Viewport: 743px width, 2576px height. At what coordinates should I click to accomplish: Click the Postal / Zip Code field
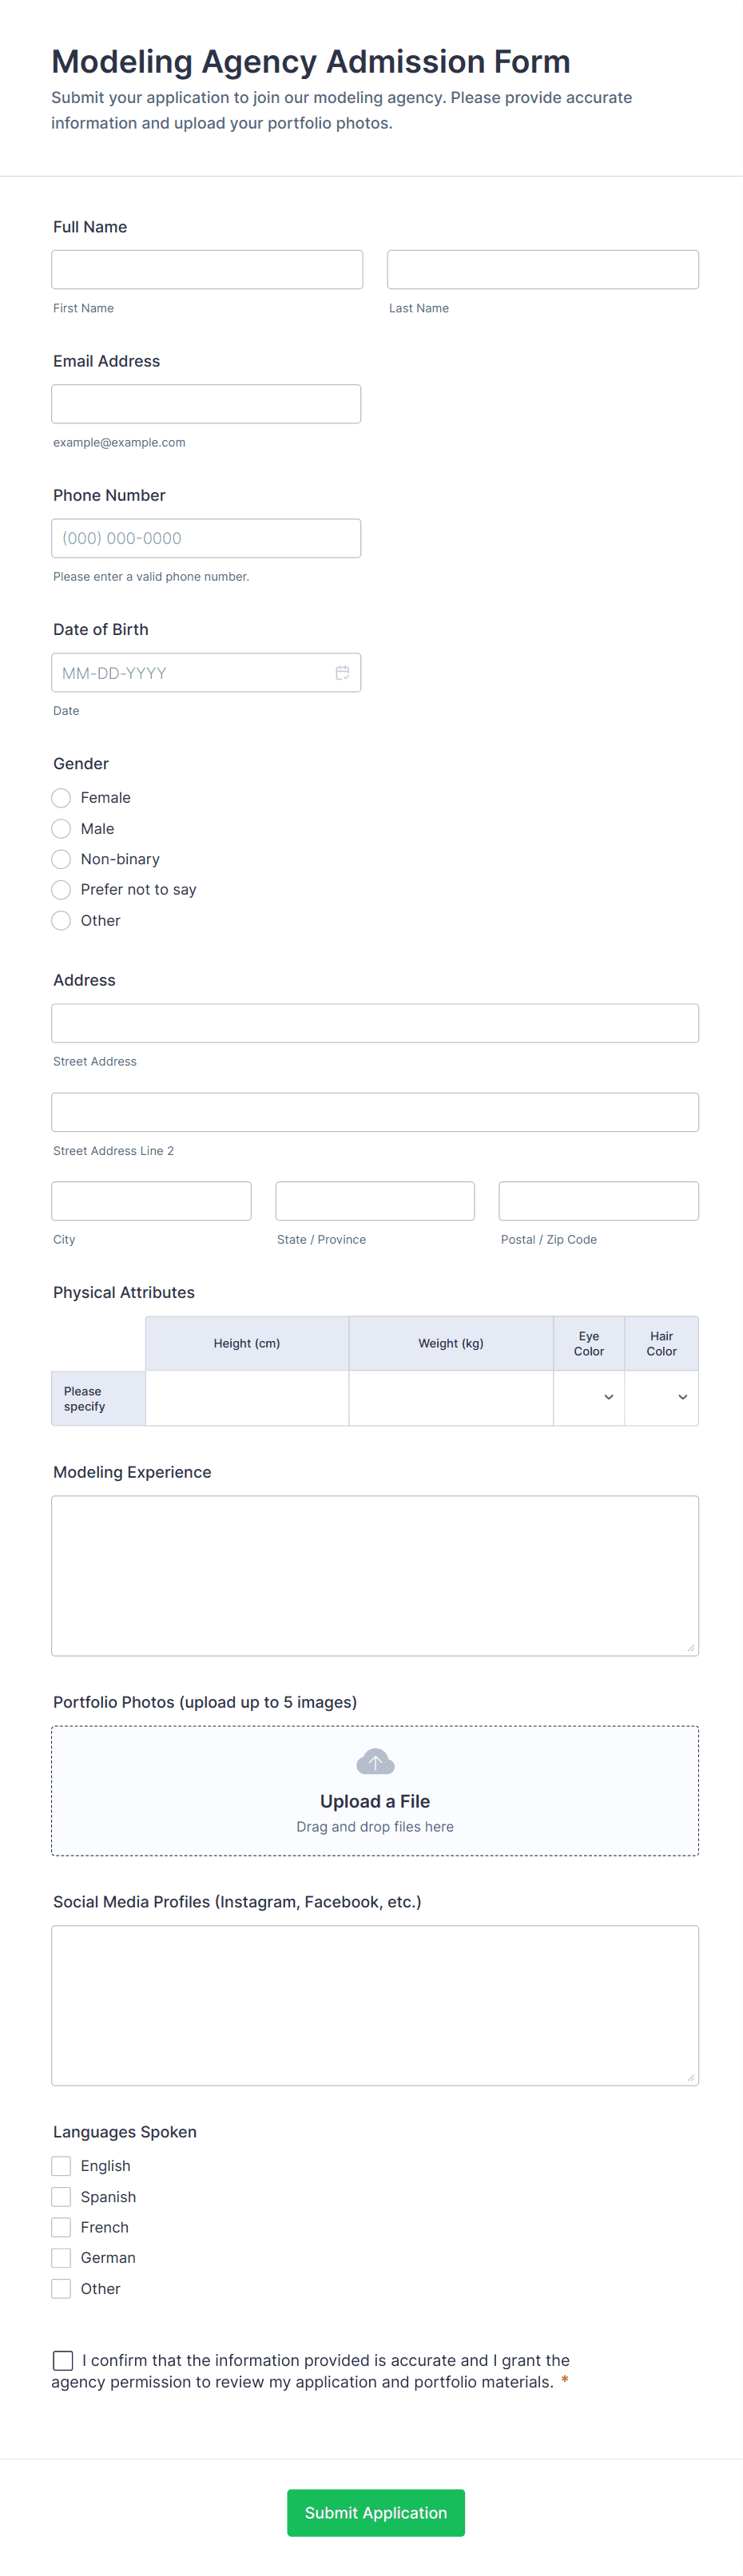[x=598, y=1201]
